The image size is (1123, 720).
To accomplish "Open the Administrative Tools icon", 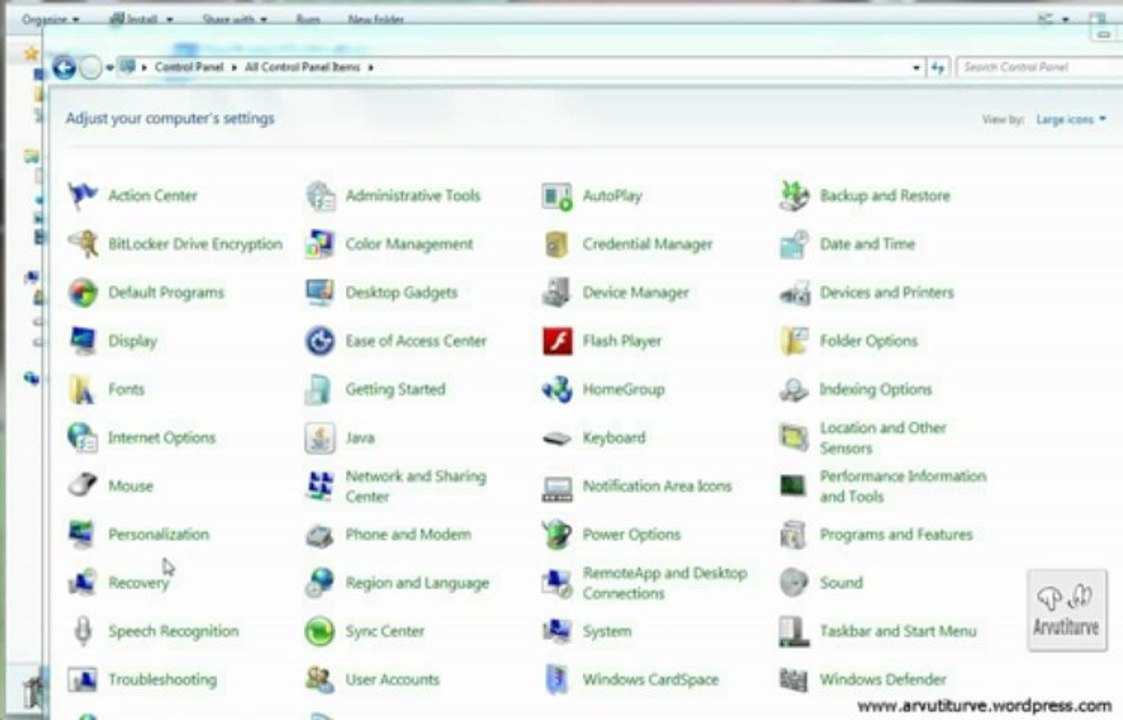I will tap(320, 196).
